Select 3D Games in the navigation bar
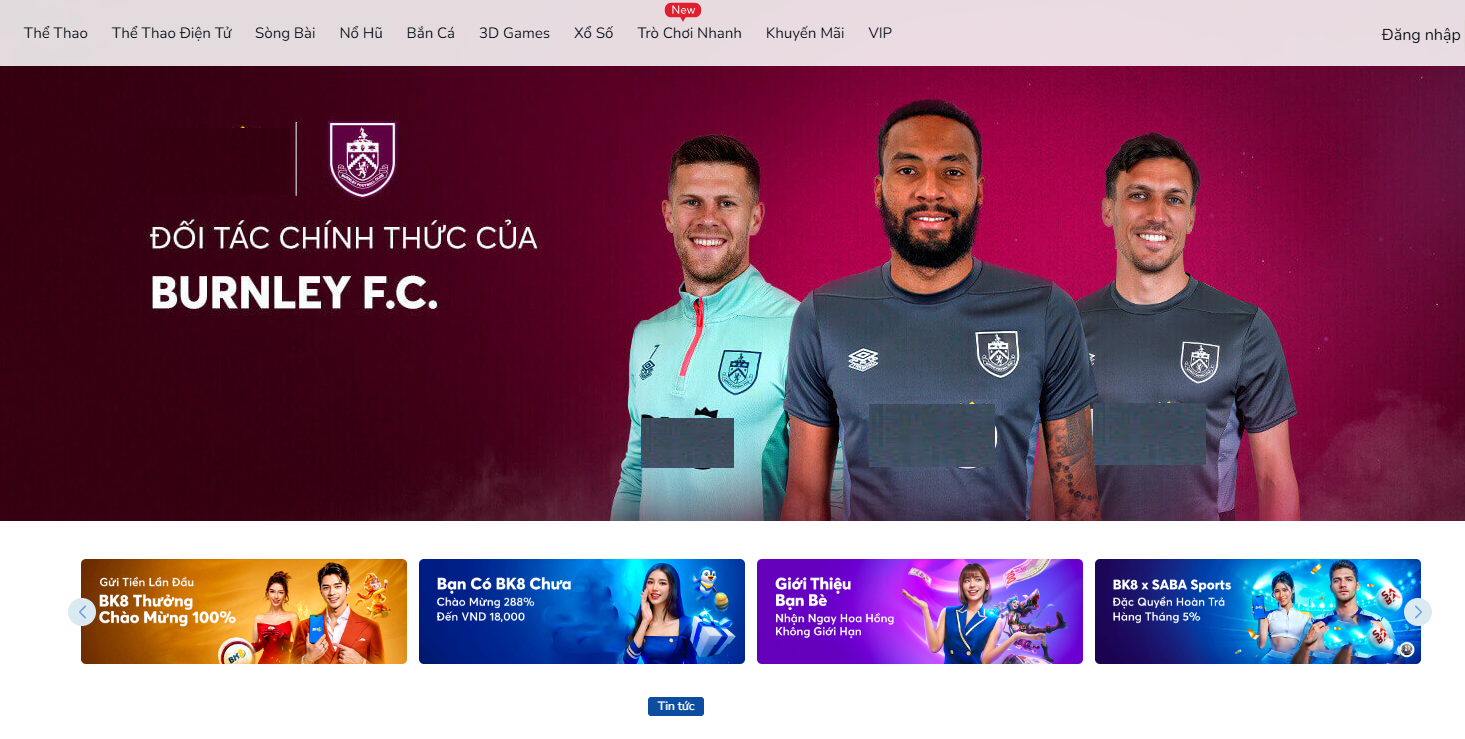This screenshot has width=1465, height=739. pyautogui.click(x=514, y=33)
